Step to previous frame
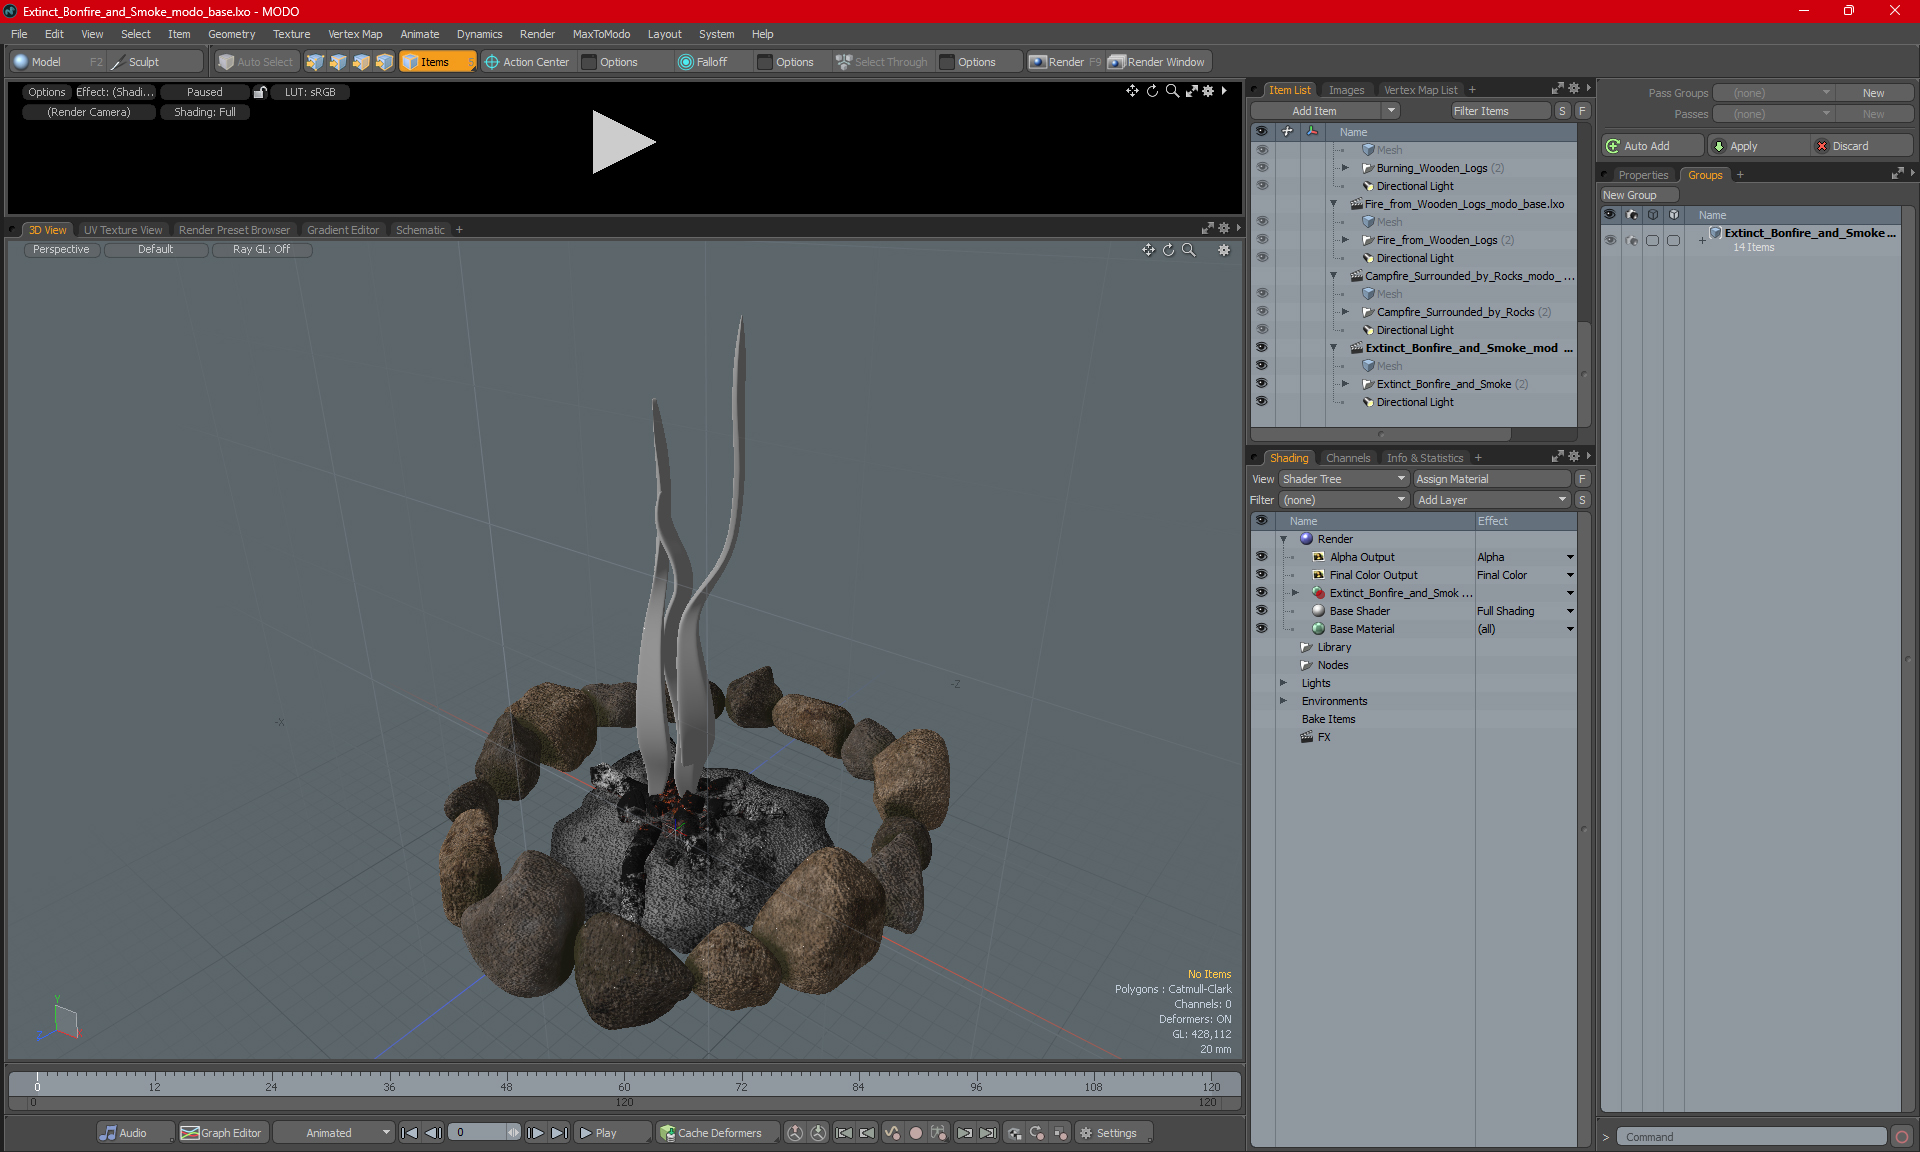Viewport: 1920px width, 1152px height. pyautogui.click(x=433, y=1133)
